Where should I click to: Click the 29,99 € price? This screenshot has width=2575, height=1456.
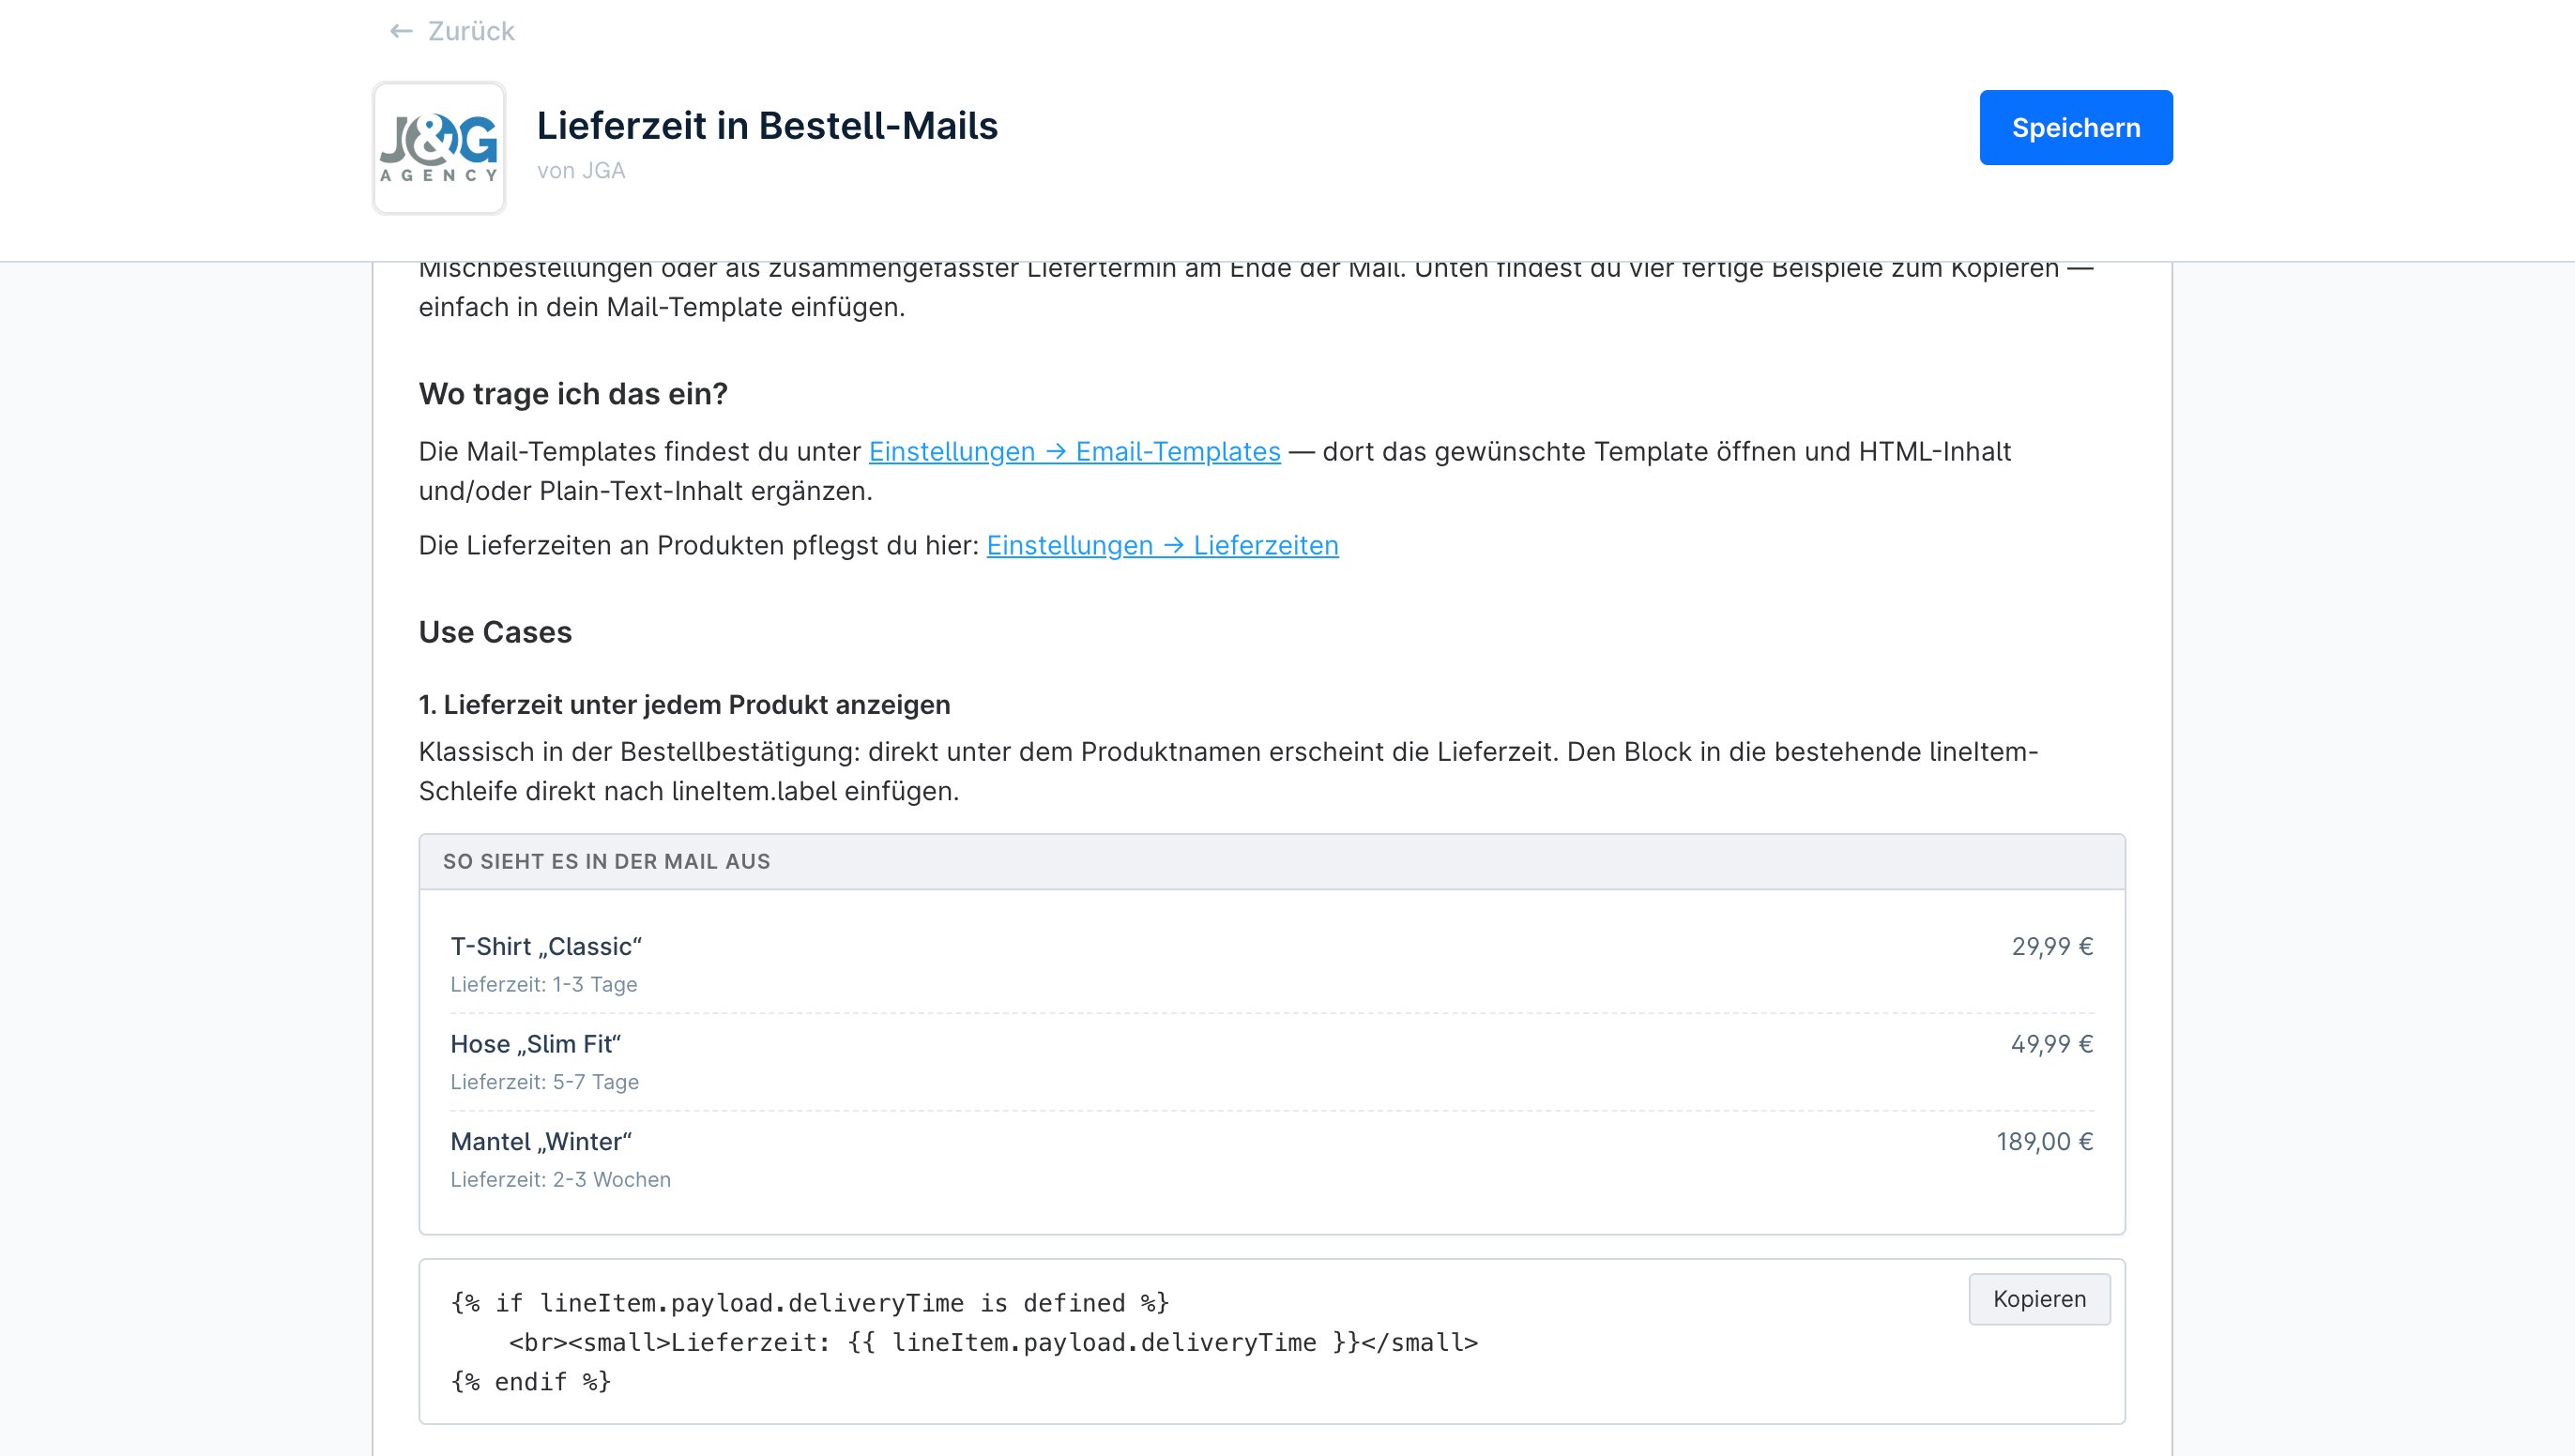tap(2052, 946)
